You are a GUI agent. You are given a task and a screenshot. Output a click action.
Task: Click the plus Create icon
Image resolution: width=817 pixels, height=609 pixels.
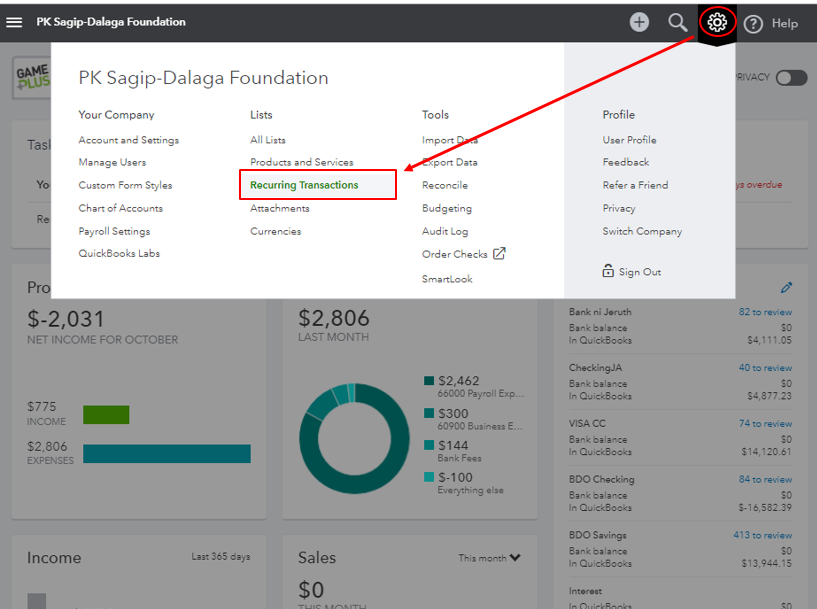pos(639,22)
